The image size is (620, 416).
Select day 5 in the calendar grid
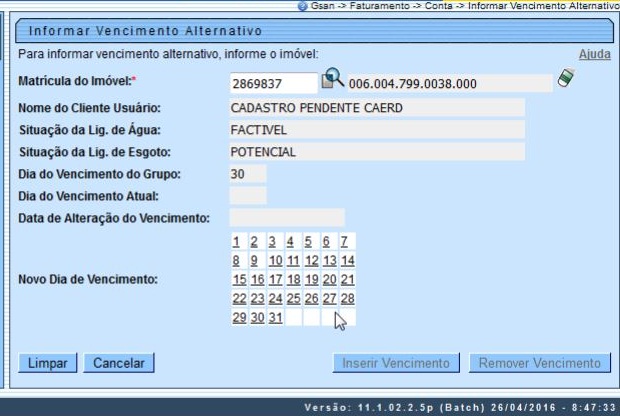click(x=310, y=242)
